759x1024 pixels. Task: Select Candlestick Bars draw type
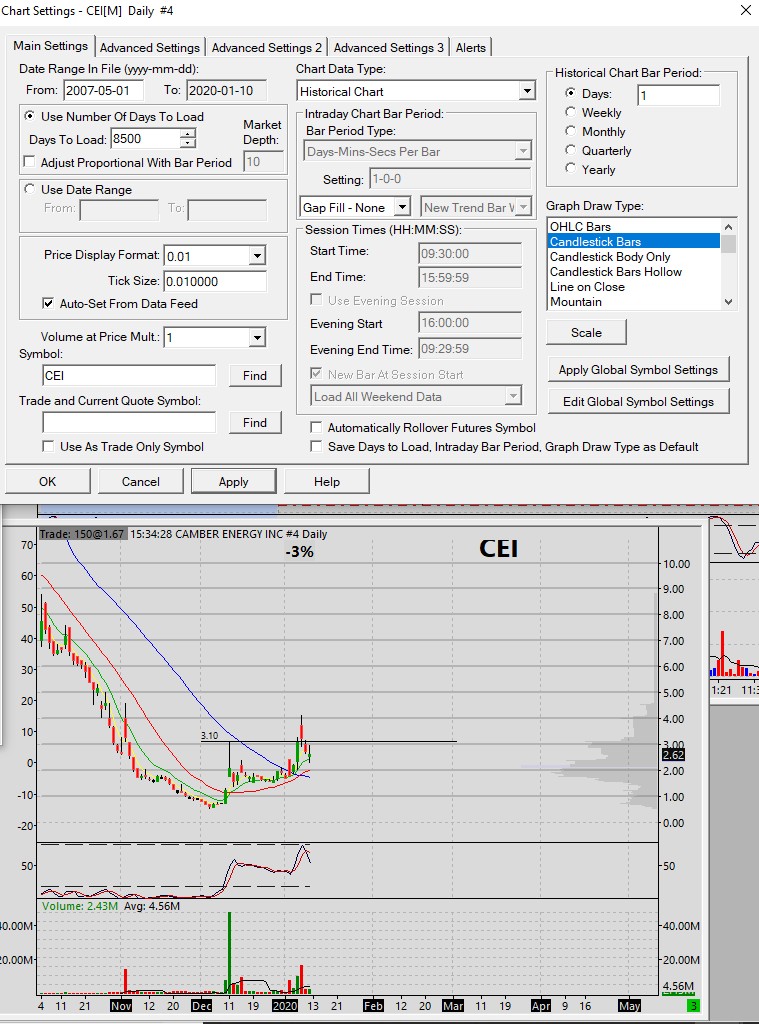(634, 242)
